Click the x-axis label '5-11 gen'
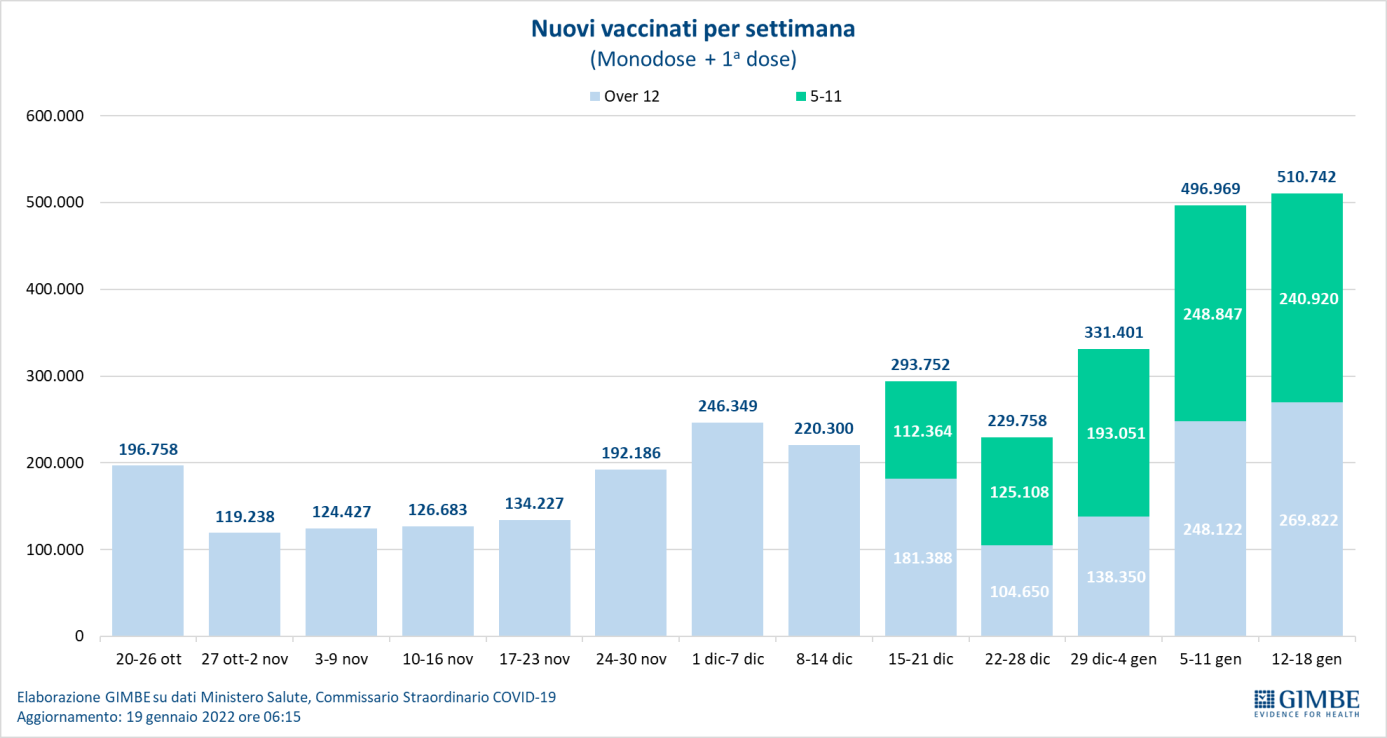 point(1211,659)
